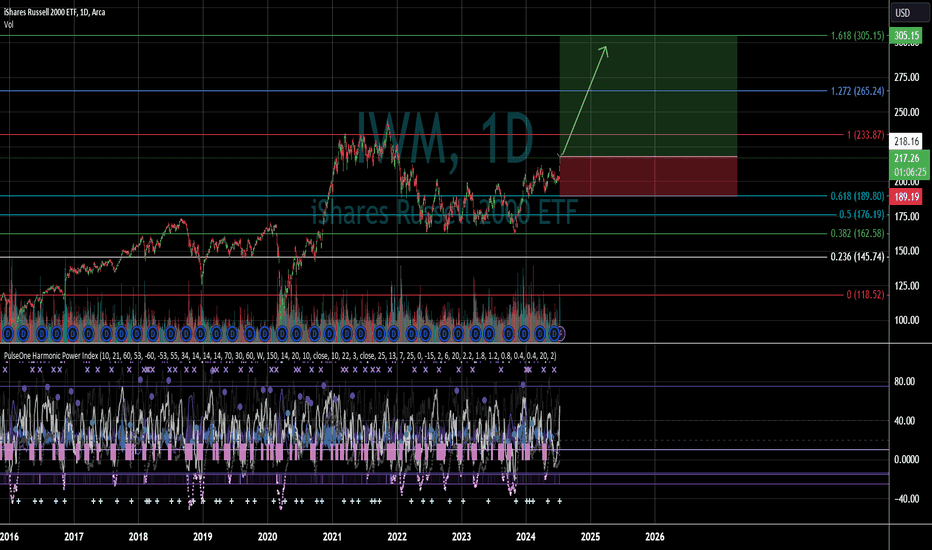
Task: Click the green 217.26 current price tag
Action: [907, 158]
